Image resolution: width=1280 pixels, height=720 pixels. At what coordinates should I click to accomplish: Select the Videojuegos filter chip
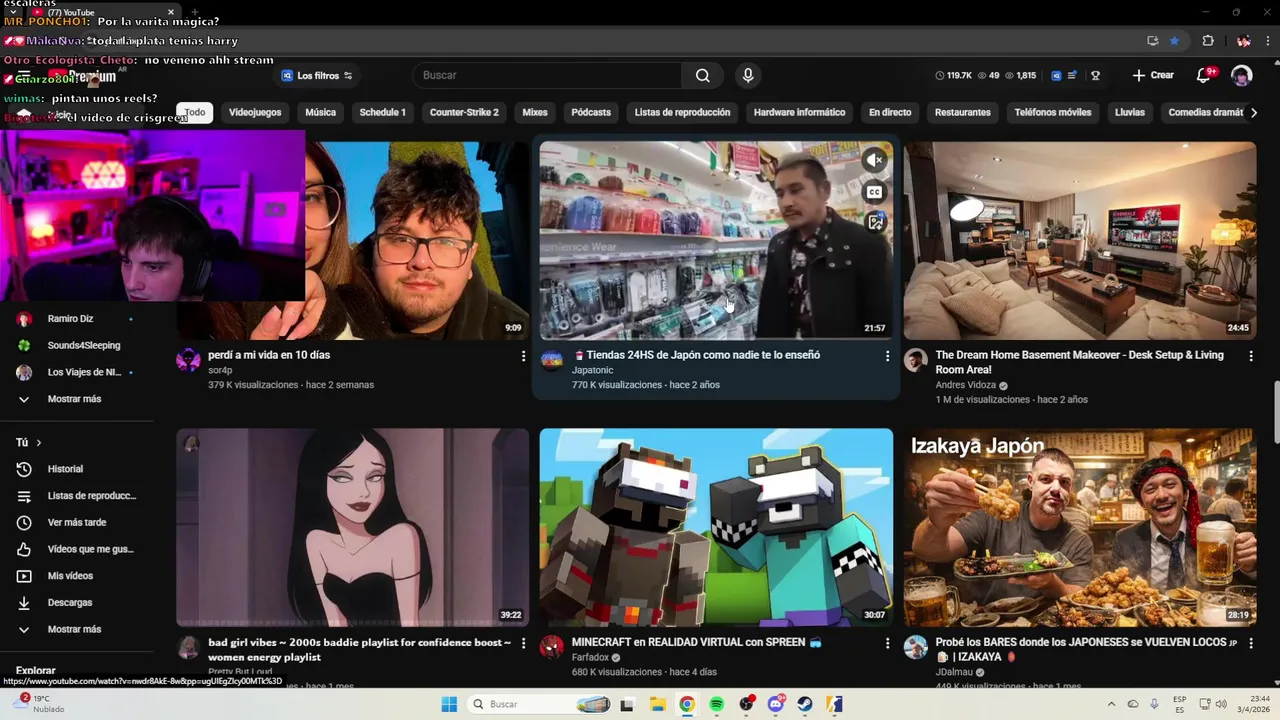[255, 112]
